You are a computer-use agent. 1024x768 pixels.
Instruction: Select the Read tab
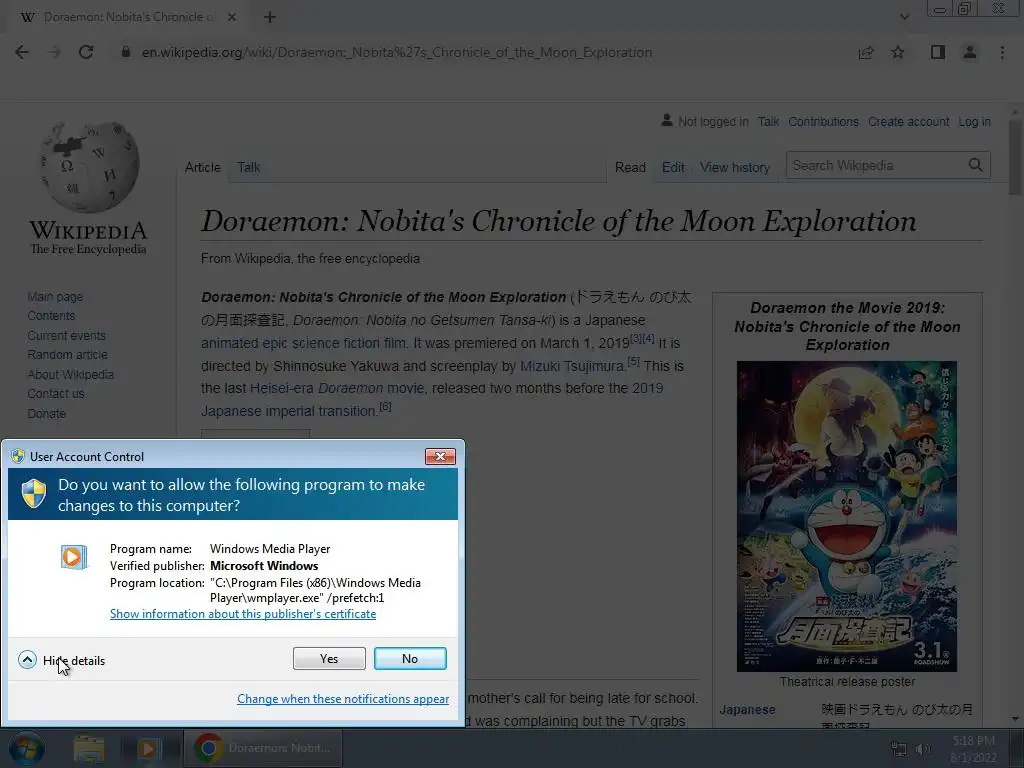click(x=630, y=167)
